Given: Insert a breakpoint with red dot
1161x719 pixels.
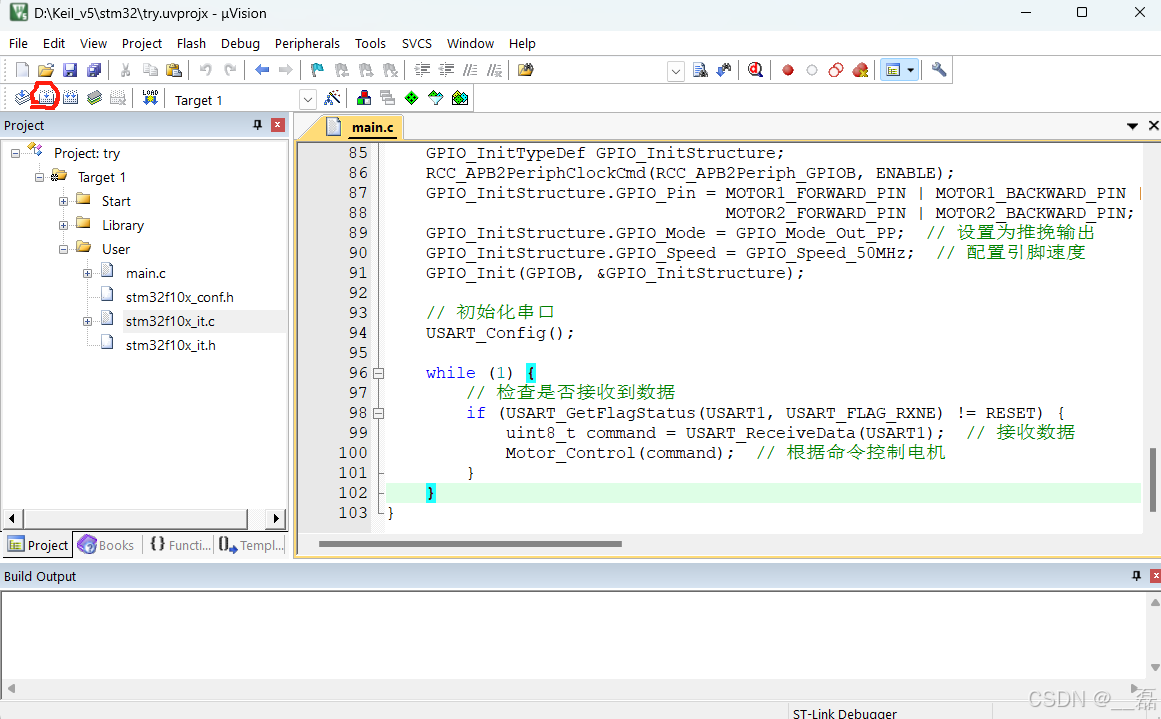Looking at the screenshot, I should click(x=788, y=70).
